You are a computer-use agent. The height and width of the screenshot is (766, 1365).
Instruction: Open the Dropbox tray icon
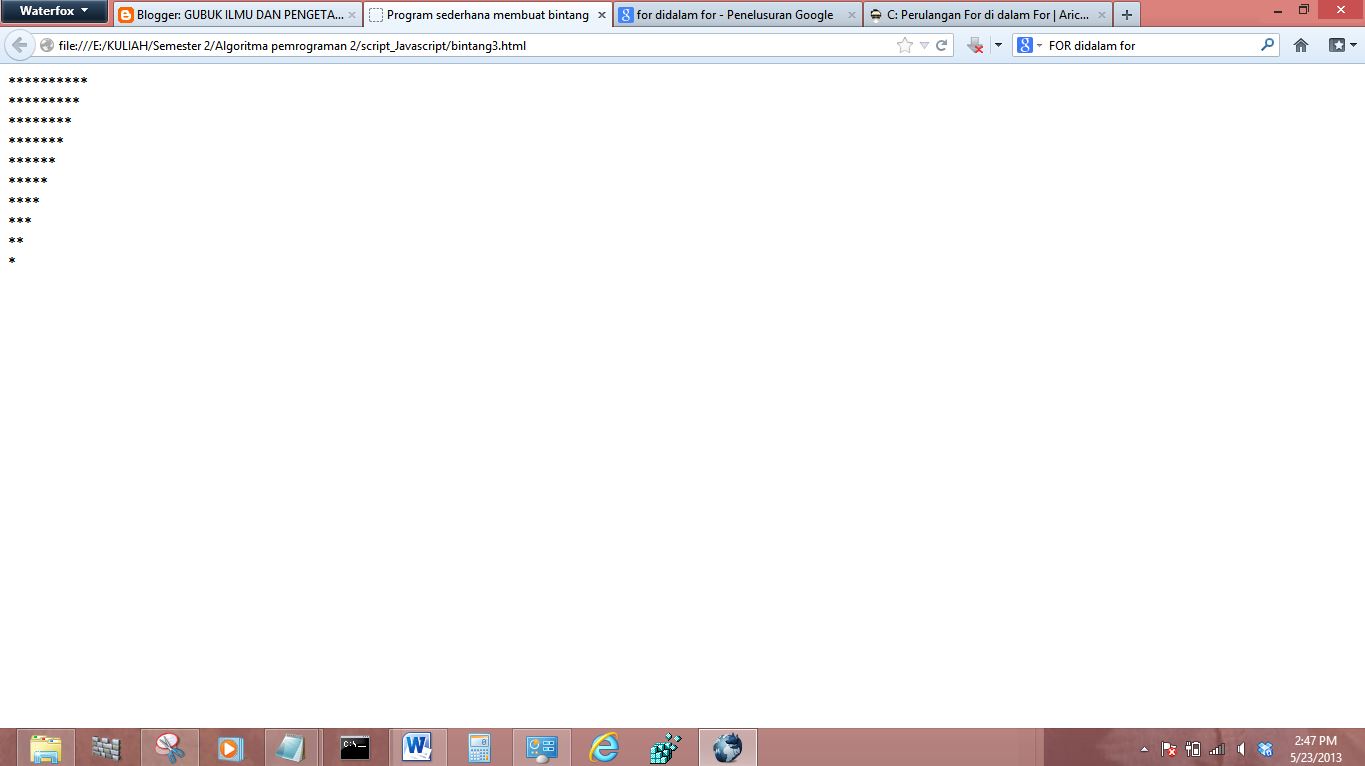point(1265,749)
